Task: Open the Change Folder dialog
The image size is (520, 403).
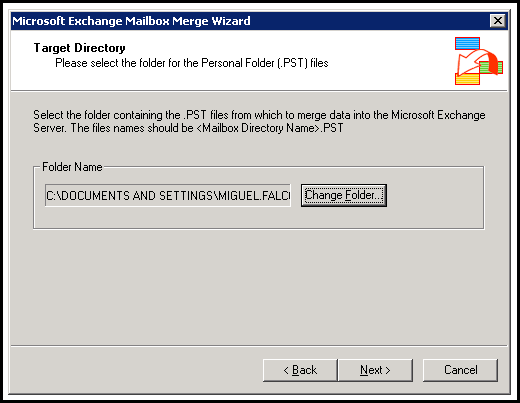Action: 344,195
